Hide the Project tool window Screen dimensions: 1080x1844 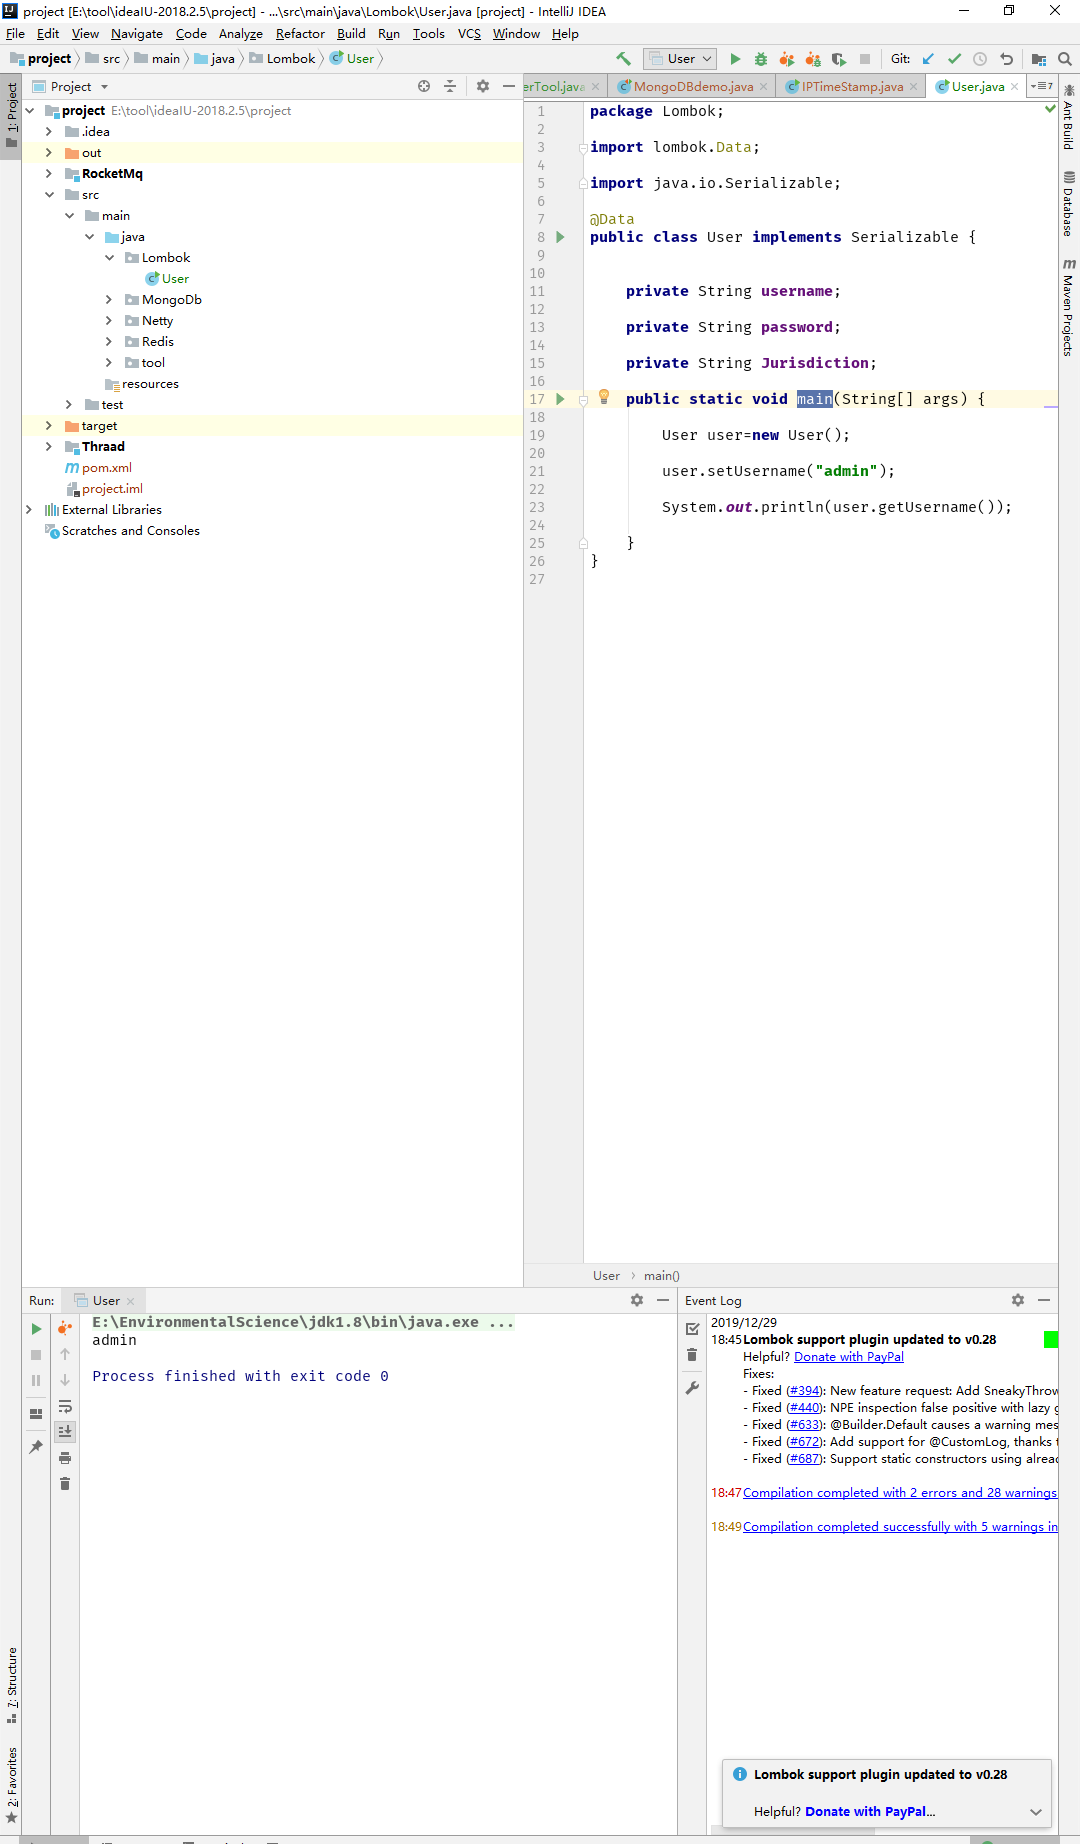coord(509,87)
